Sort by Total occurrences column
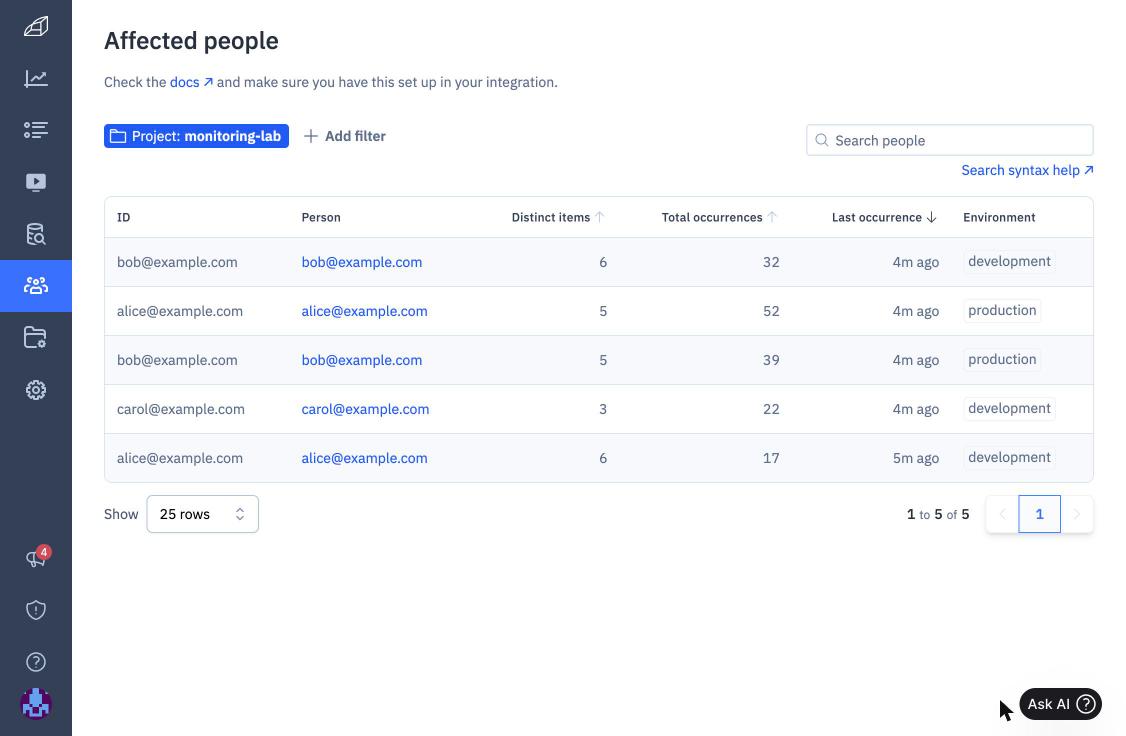Viewport: 1126px width, 736px height. point(720,217)
